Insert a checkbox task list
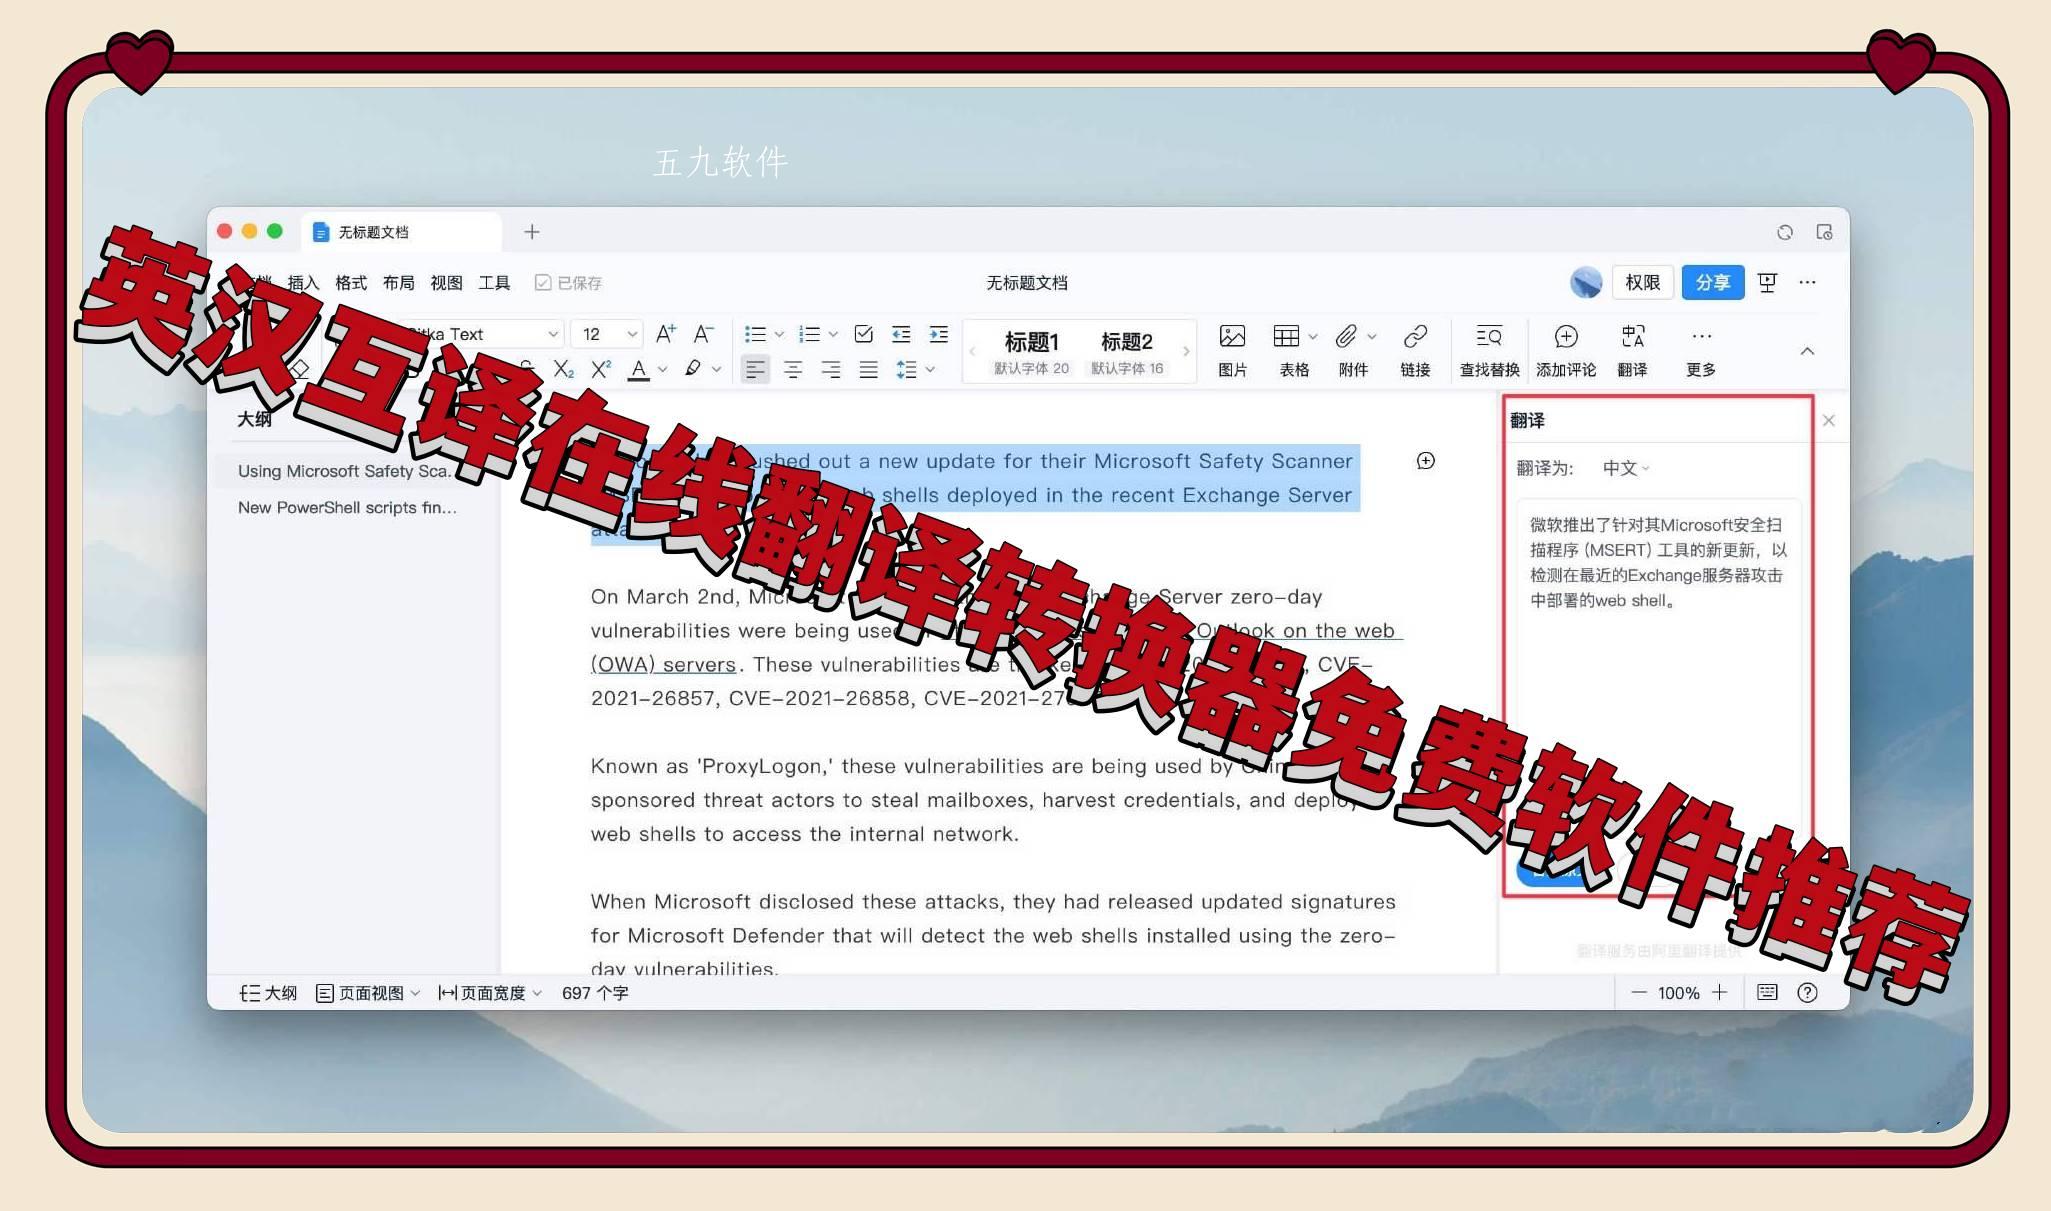 click(x=864, y=334)
